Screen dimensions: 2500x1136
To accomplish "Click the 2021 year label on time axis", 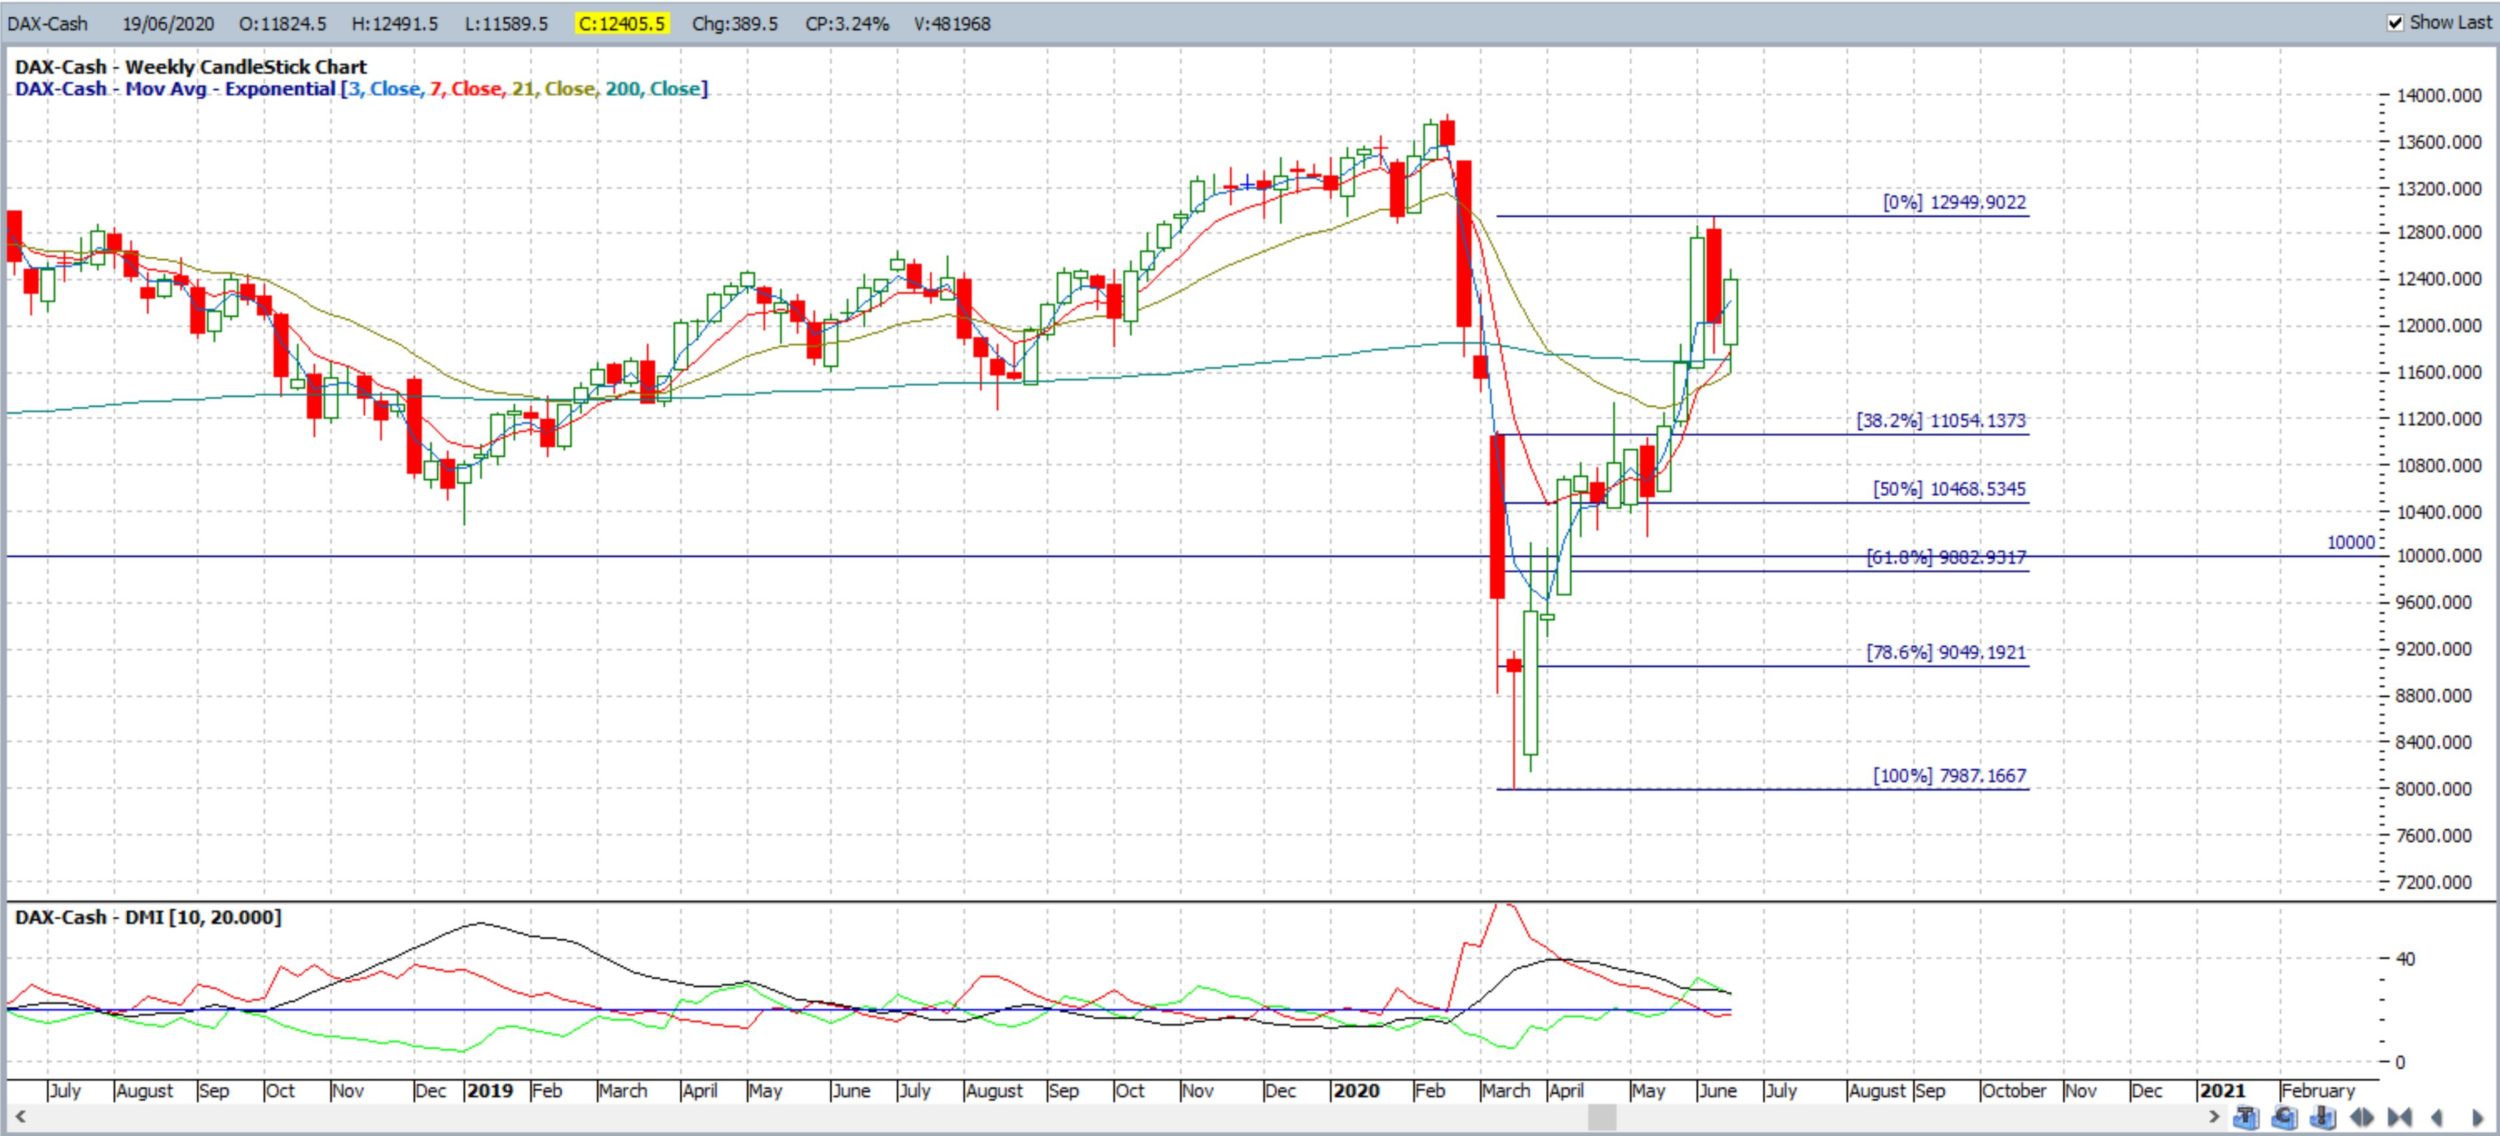I will pyautogui.click(x=2222, y=1090).
